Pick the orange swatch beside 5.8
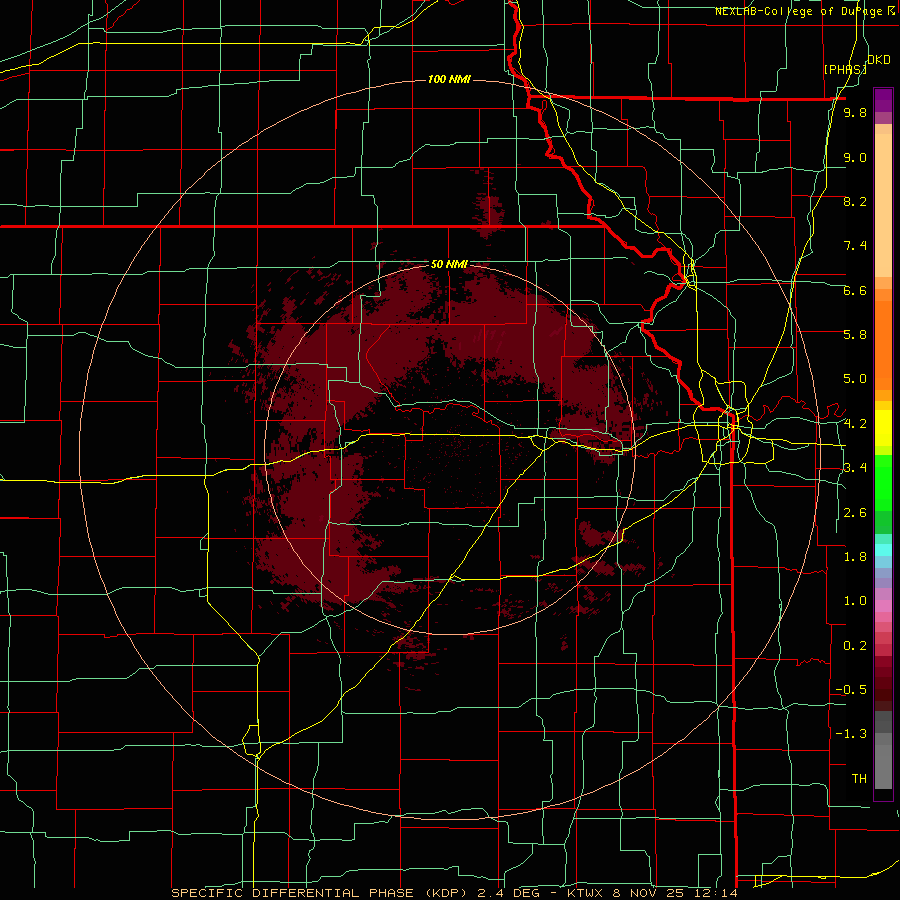Viewport: 900px width, 900px height. pyautogui.click(x=883, y=344)
